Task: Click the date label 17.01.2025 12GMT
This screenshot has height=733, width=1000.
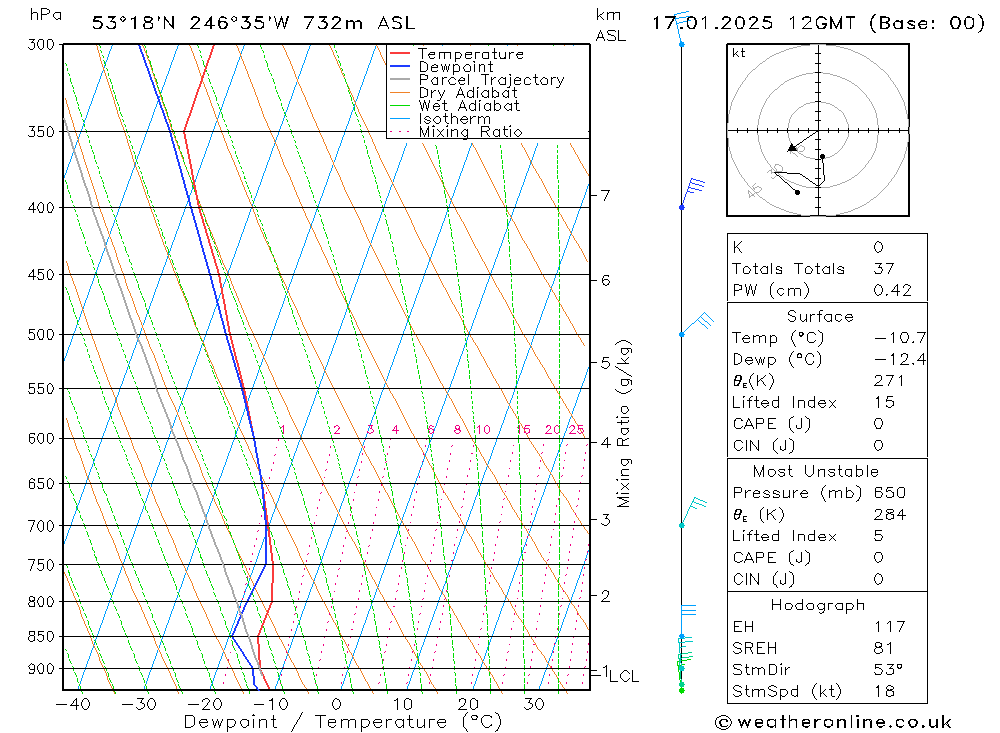Action: pyautogui.click(x=753, y=23)
